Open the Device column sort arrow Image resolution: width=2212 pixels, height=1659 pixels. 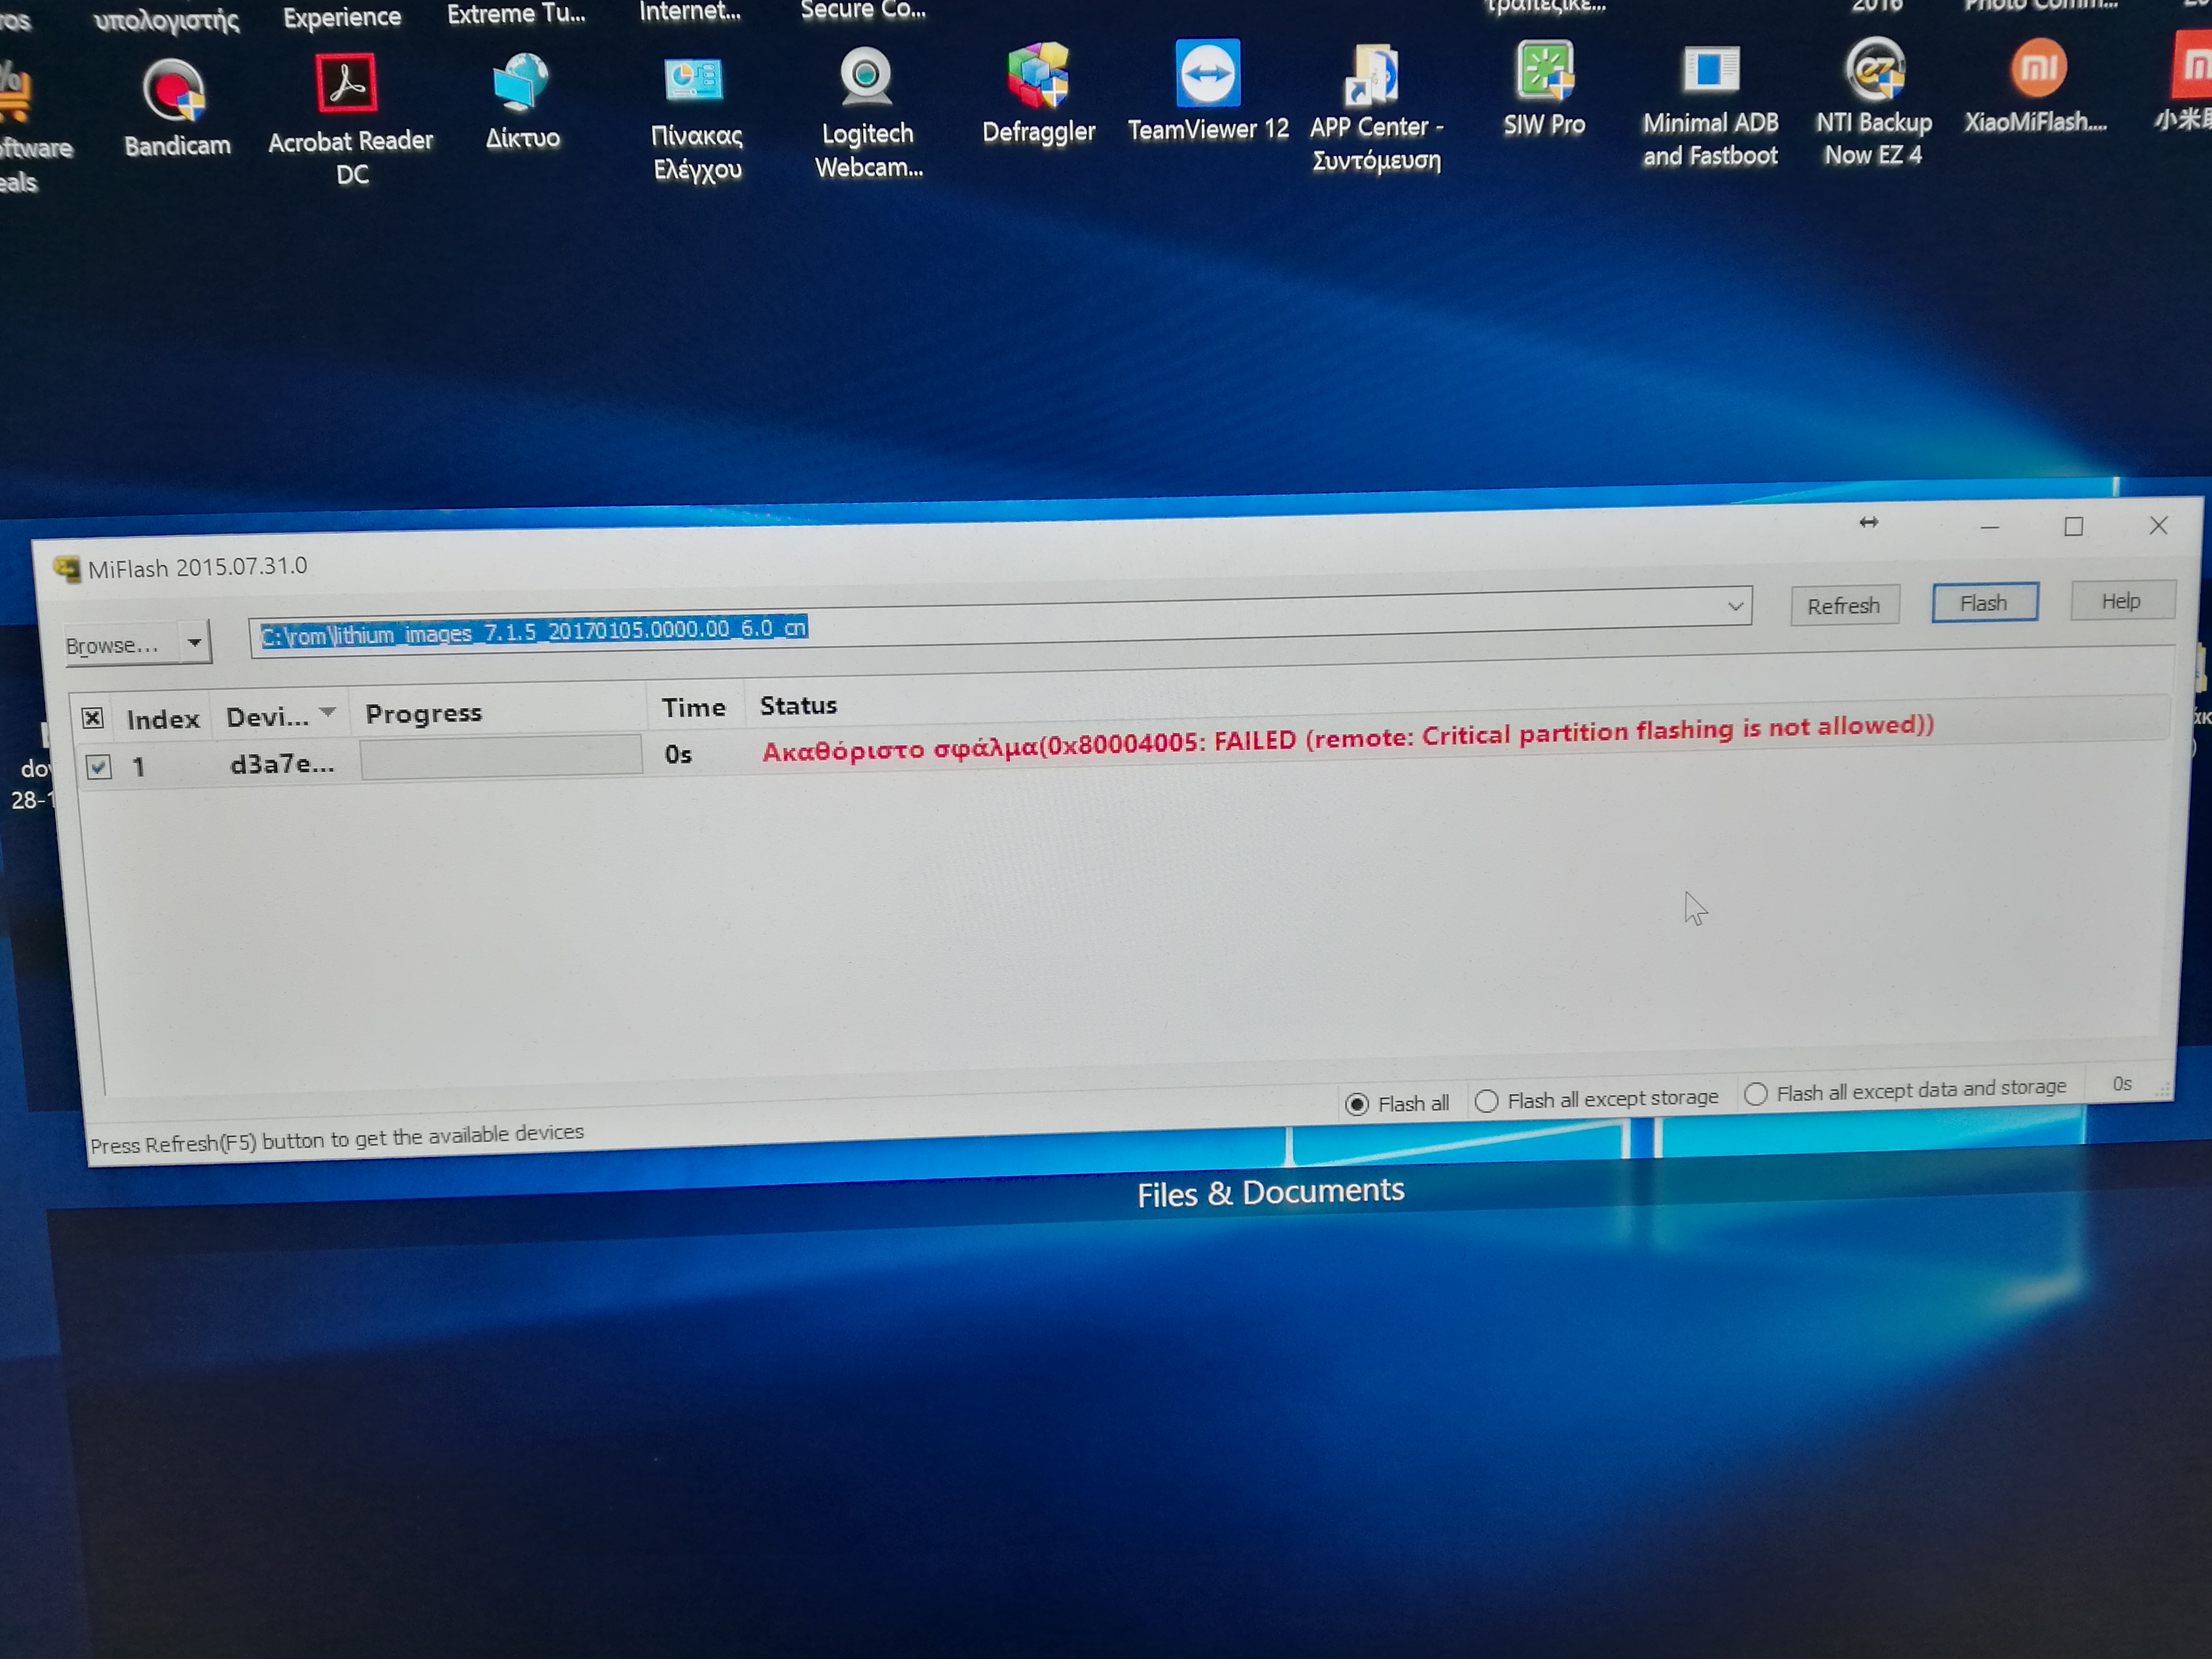(x=327, y=713)
